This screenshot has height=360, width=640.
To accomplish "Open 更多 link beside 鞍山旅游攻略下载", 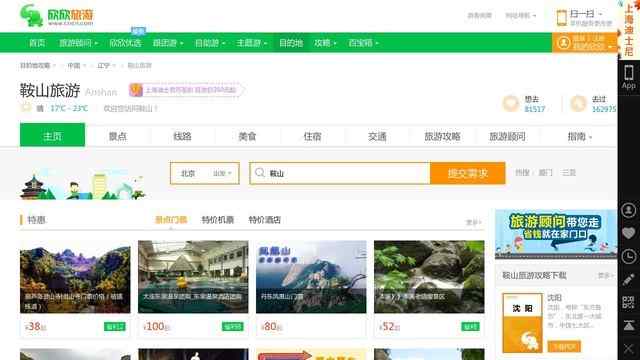I will point(605,276).
